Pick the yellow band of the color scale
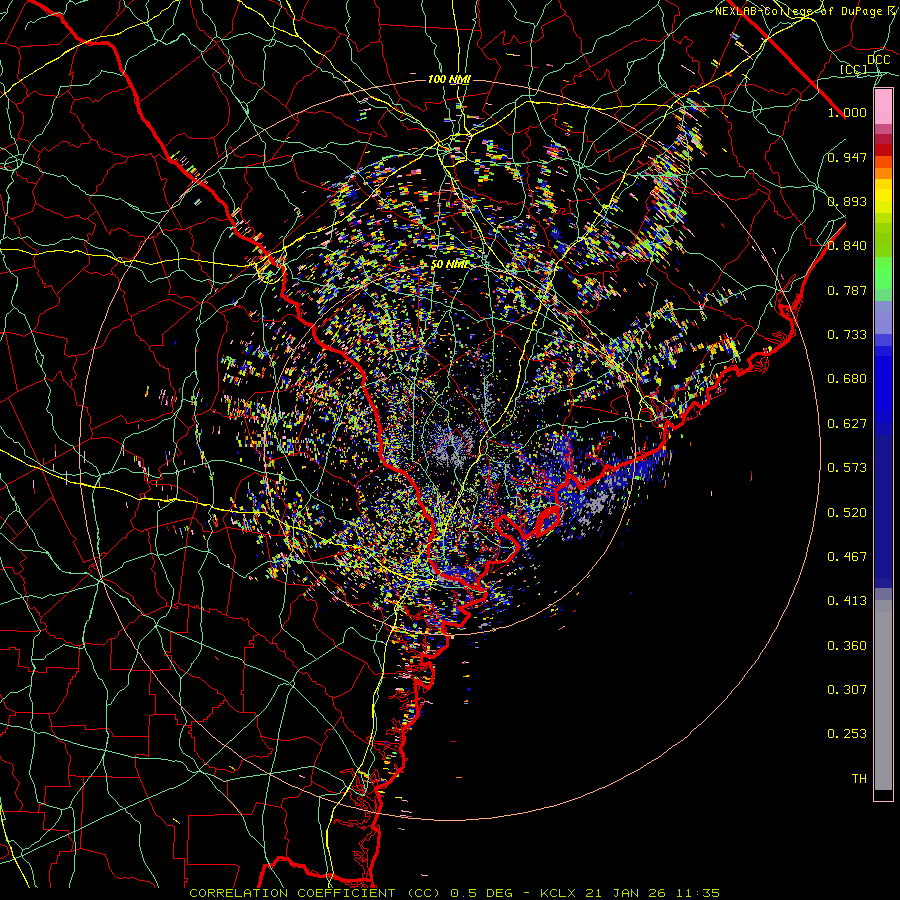 [x=883, y=196]
